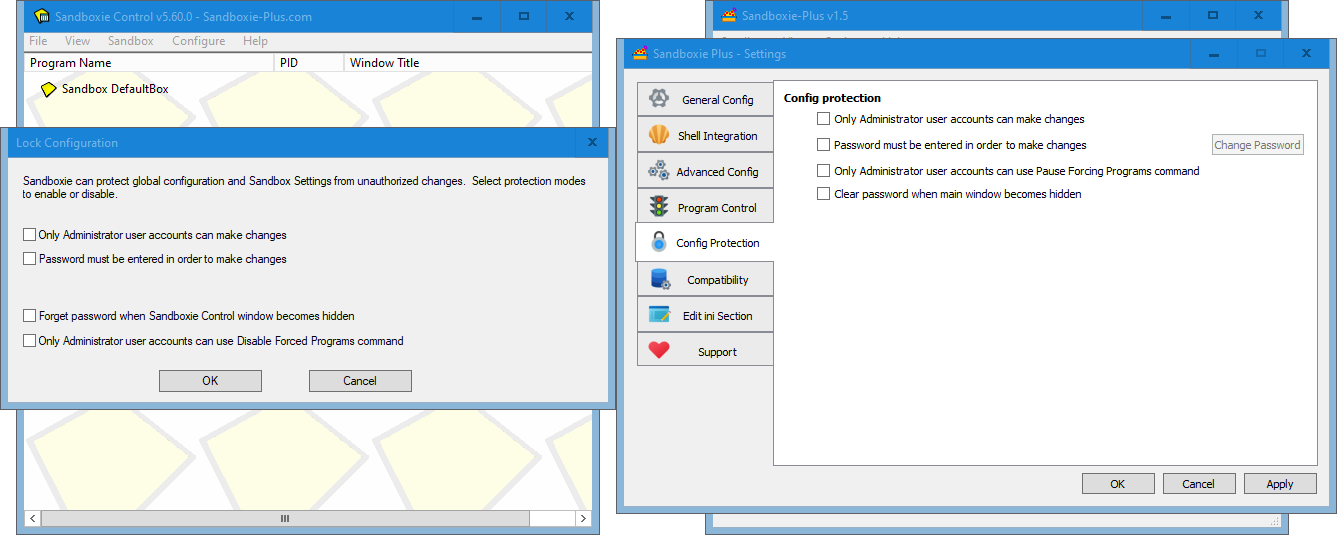Click the Compatibility database icon
The width and height of the screenshot is (1337, 535).
(x=660, y=279)
